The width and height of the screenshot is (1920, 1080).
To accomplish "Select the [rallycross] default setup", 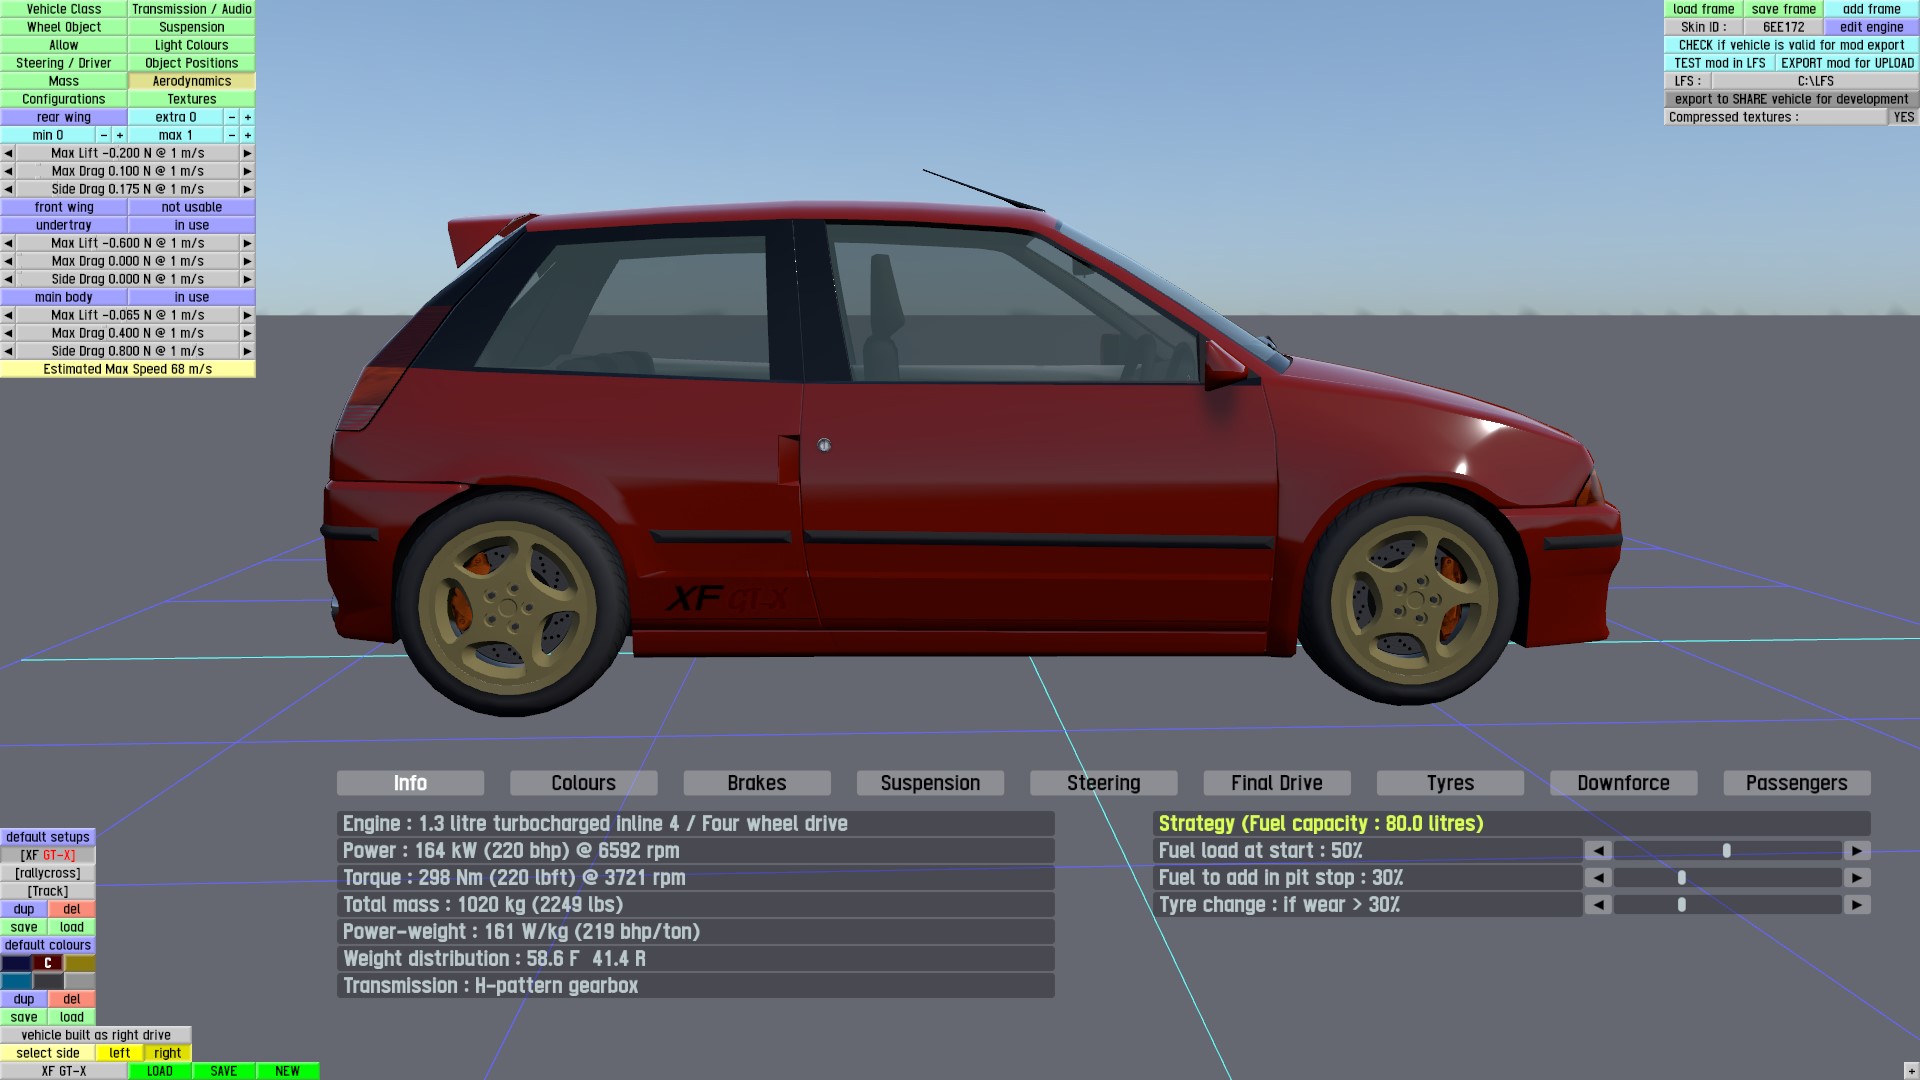I will 48,873.
